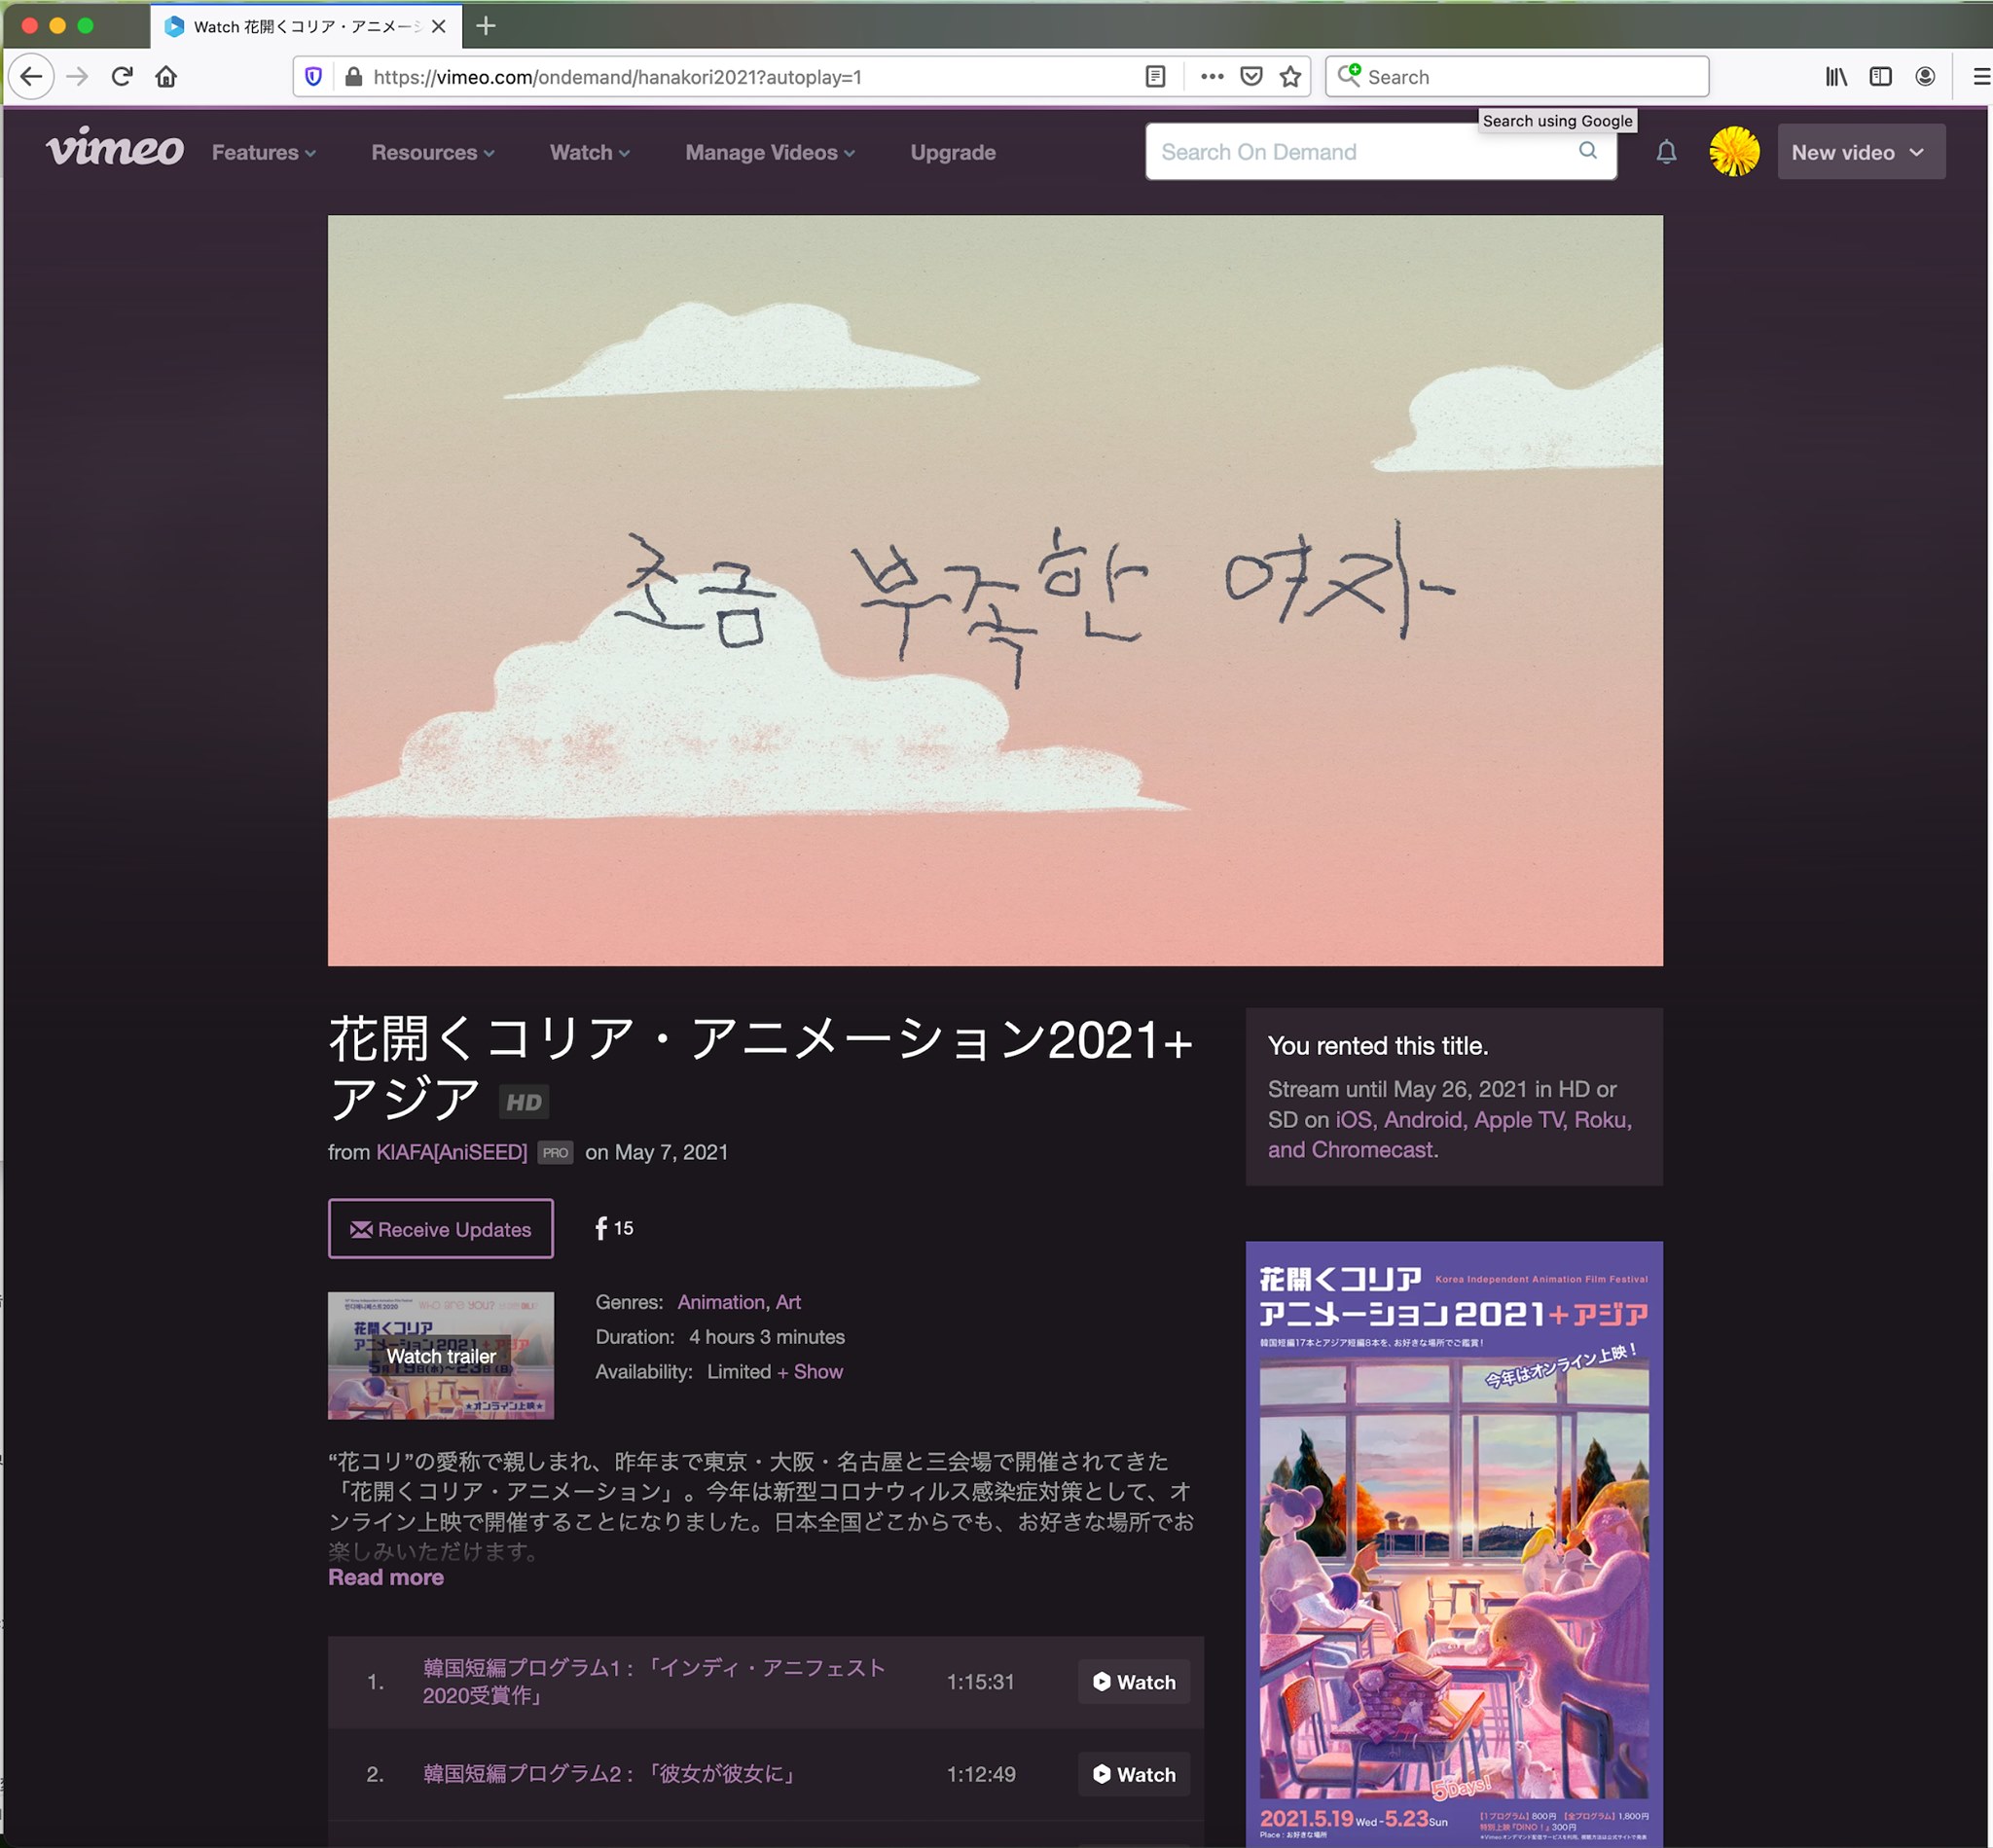Screen dimensions: 1993x1848
Task: Open the yellow flower profile avatar
Action: 1734,152
